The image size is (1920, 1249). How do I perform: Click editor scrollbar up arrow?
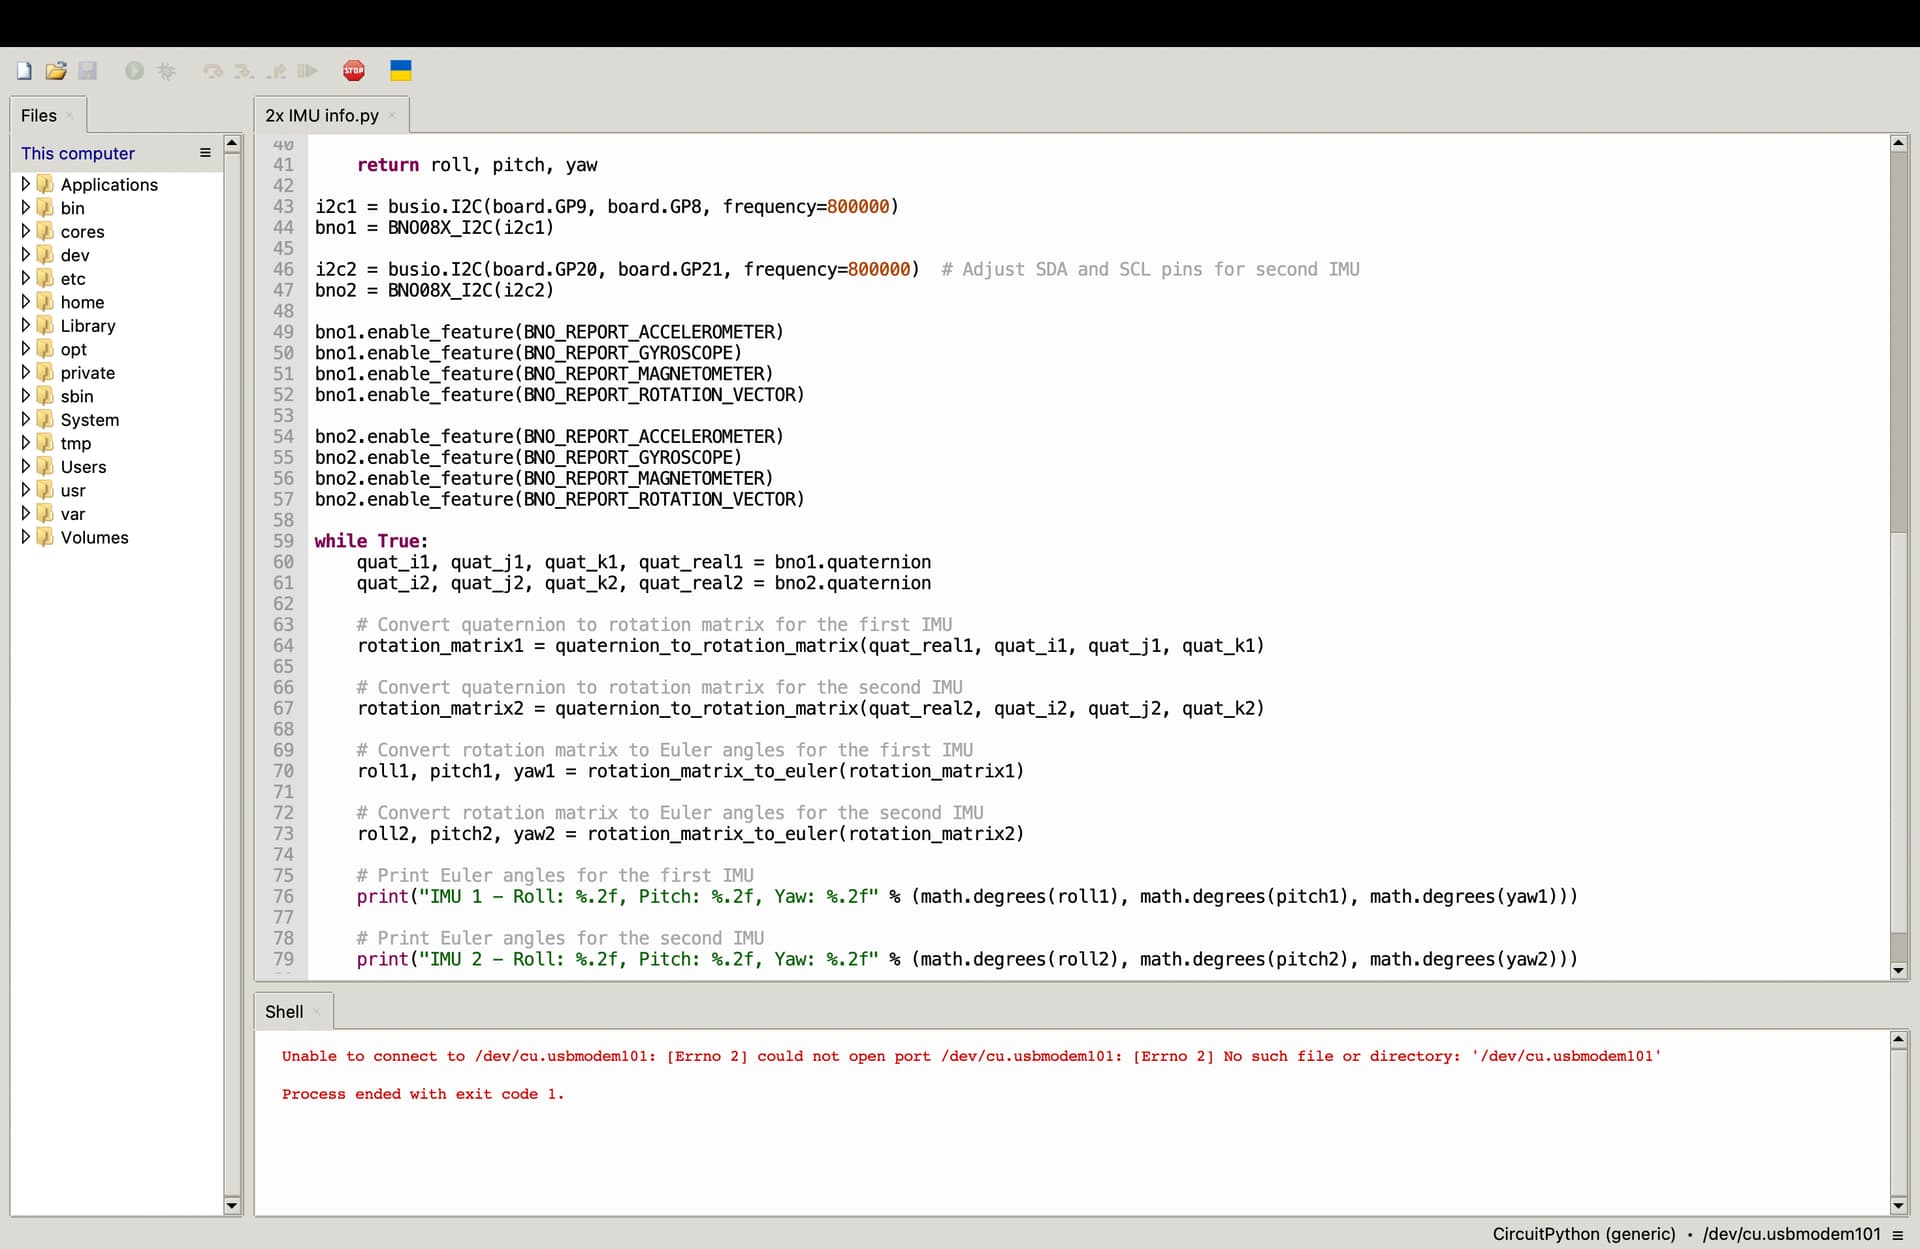point(1898,143)
